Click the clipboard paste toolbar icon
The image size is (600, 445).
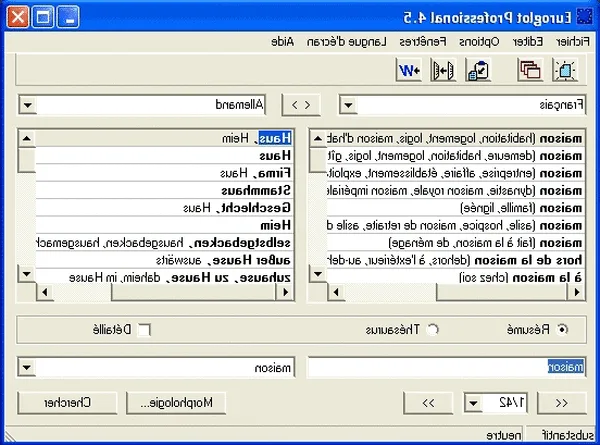click(x=478, y=70)
